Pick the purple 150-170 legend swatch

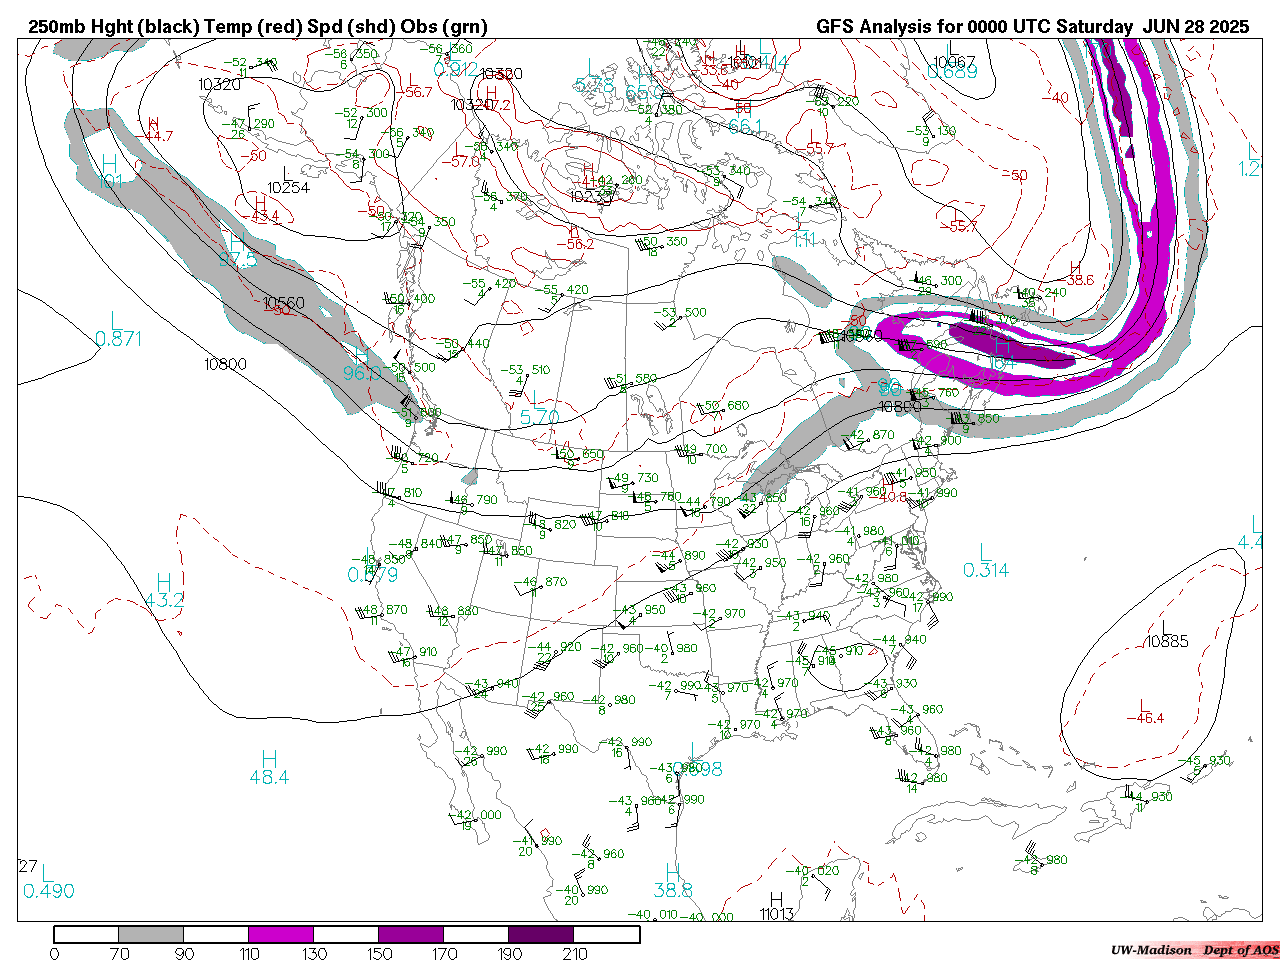point(411,934)
